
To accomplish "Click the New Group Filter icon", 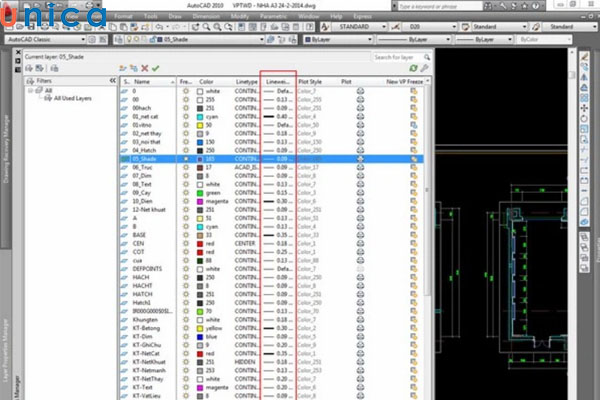I will click(x=39, y=69).
